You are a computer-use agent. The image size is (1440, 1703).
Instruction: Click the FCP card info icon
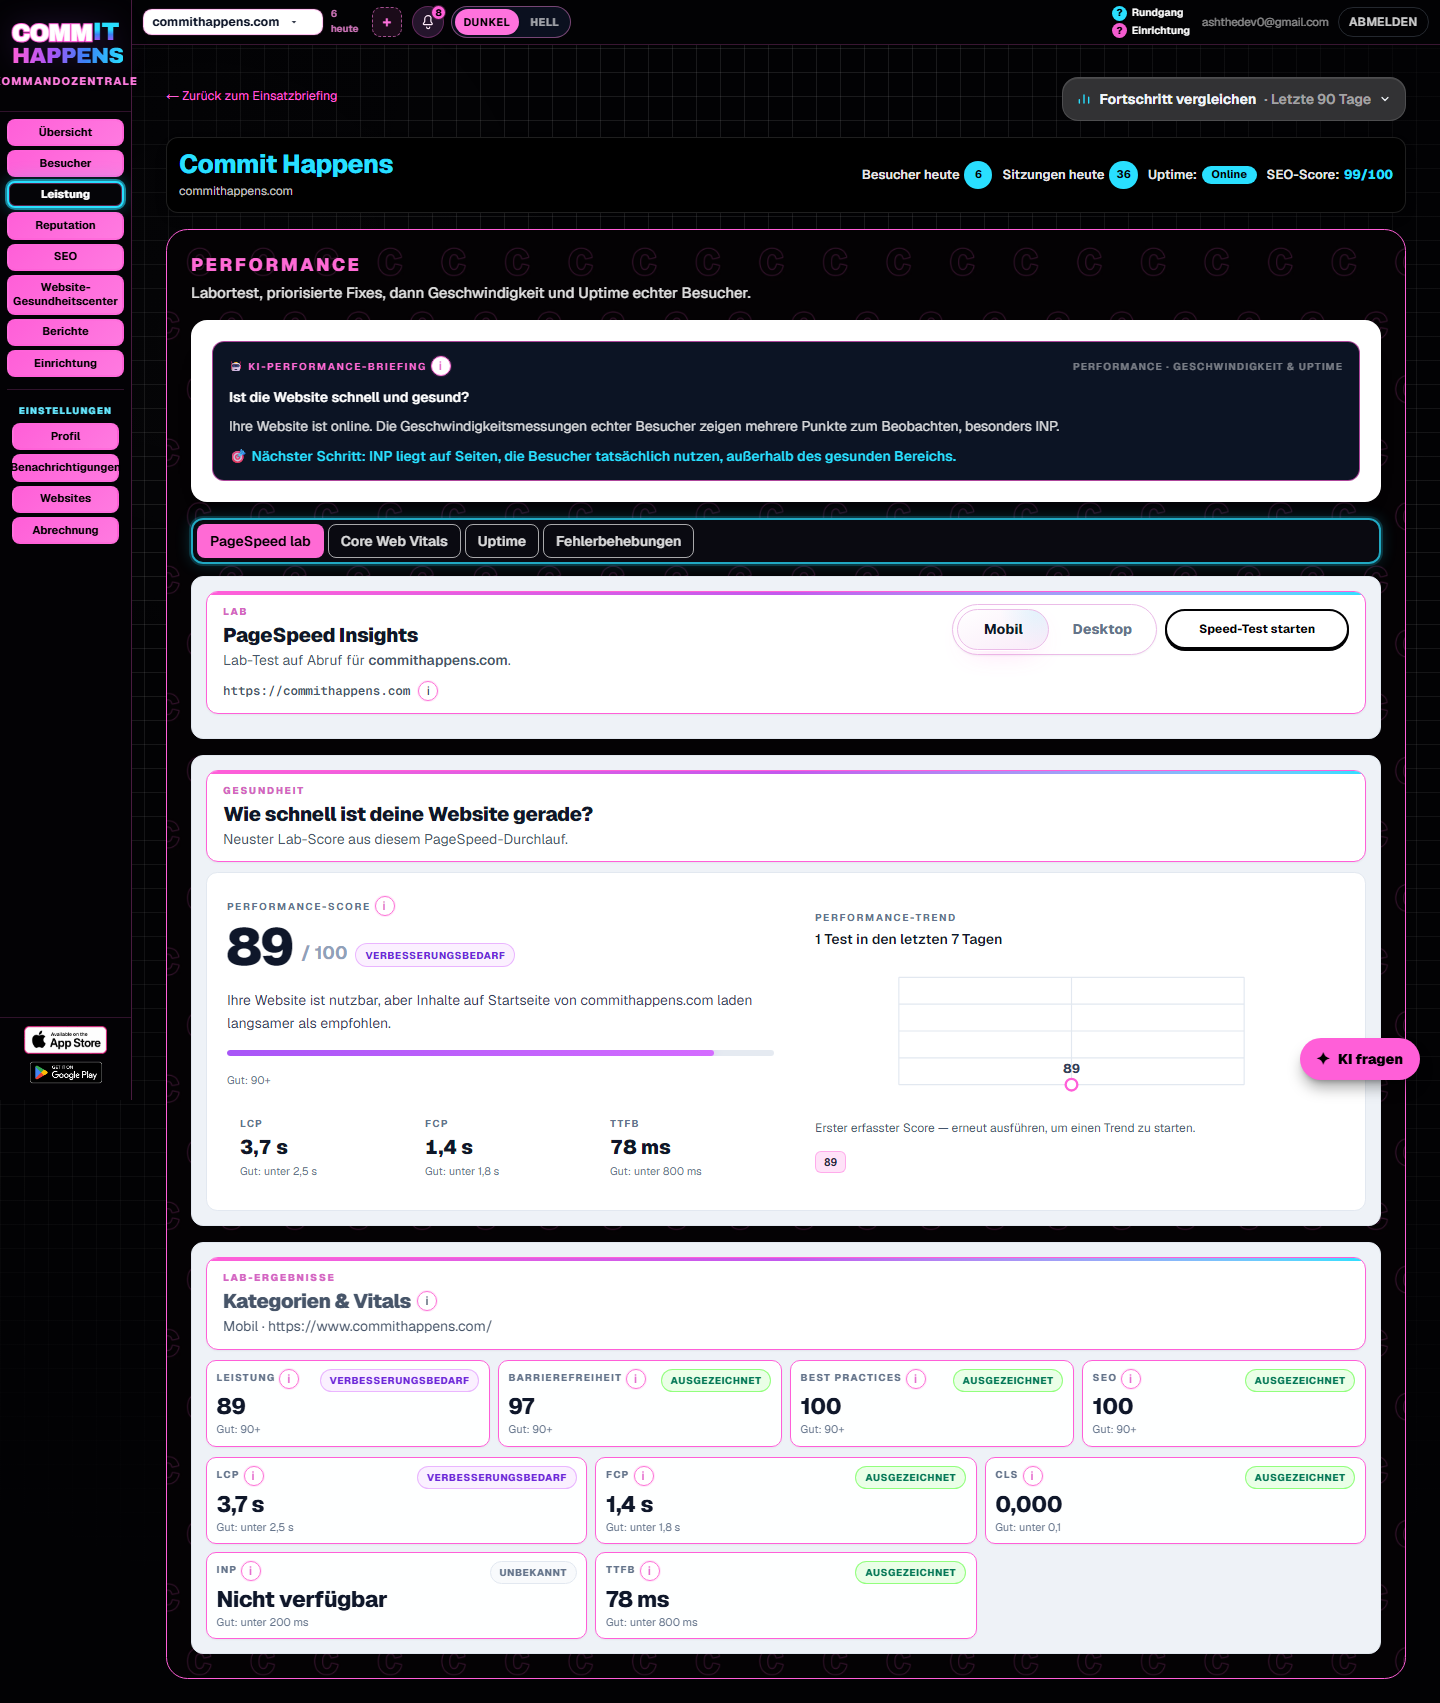[x=644, y=1476]
